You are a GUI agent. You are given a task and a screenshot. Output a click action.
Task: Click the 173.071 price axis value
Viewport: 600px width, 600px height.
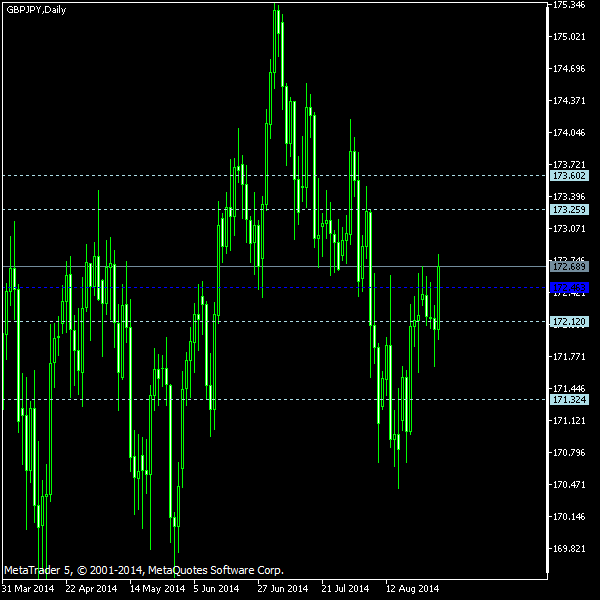[569, 229]
